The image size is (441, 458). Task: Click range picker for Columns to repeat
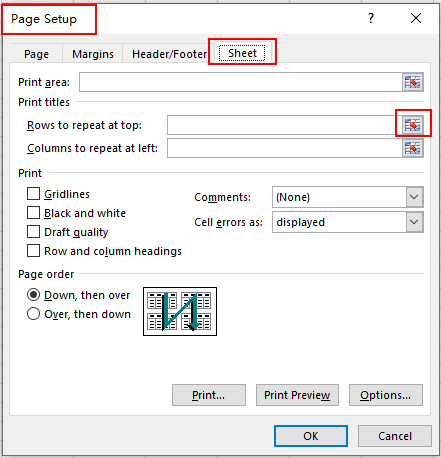tap(413, 148)
